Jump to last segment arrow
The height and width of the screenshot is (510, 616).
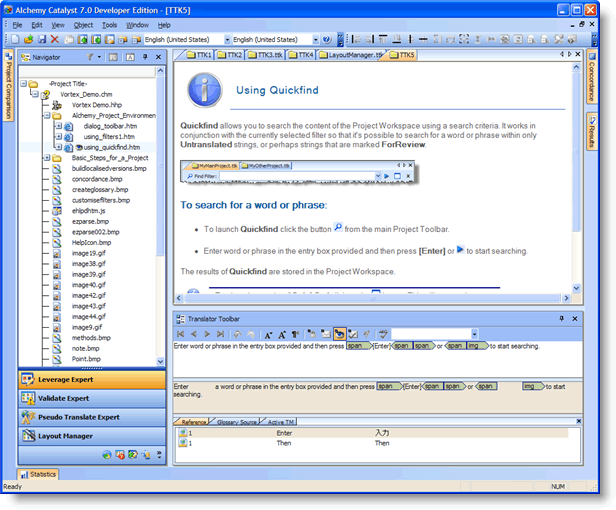(220, 334)
